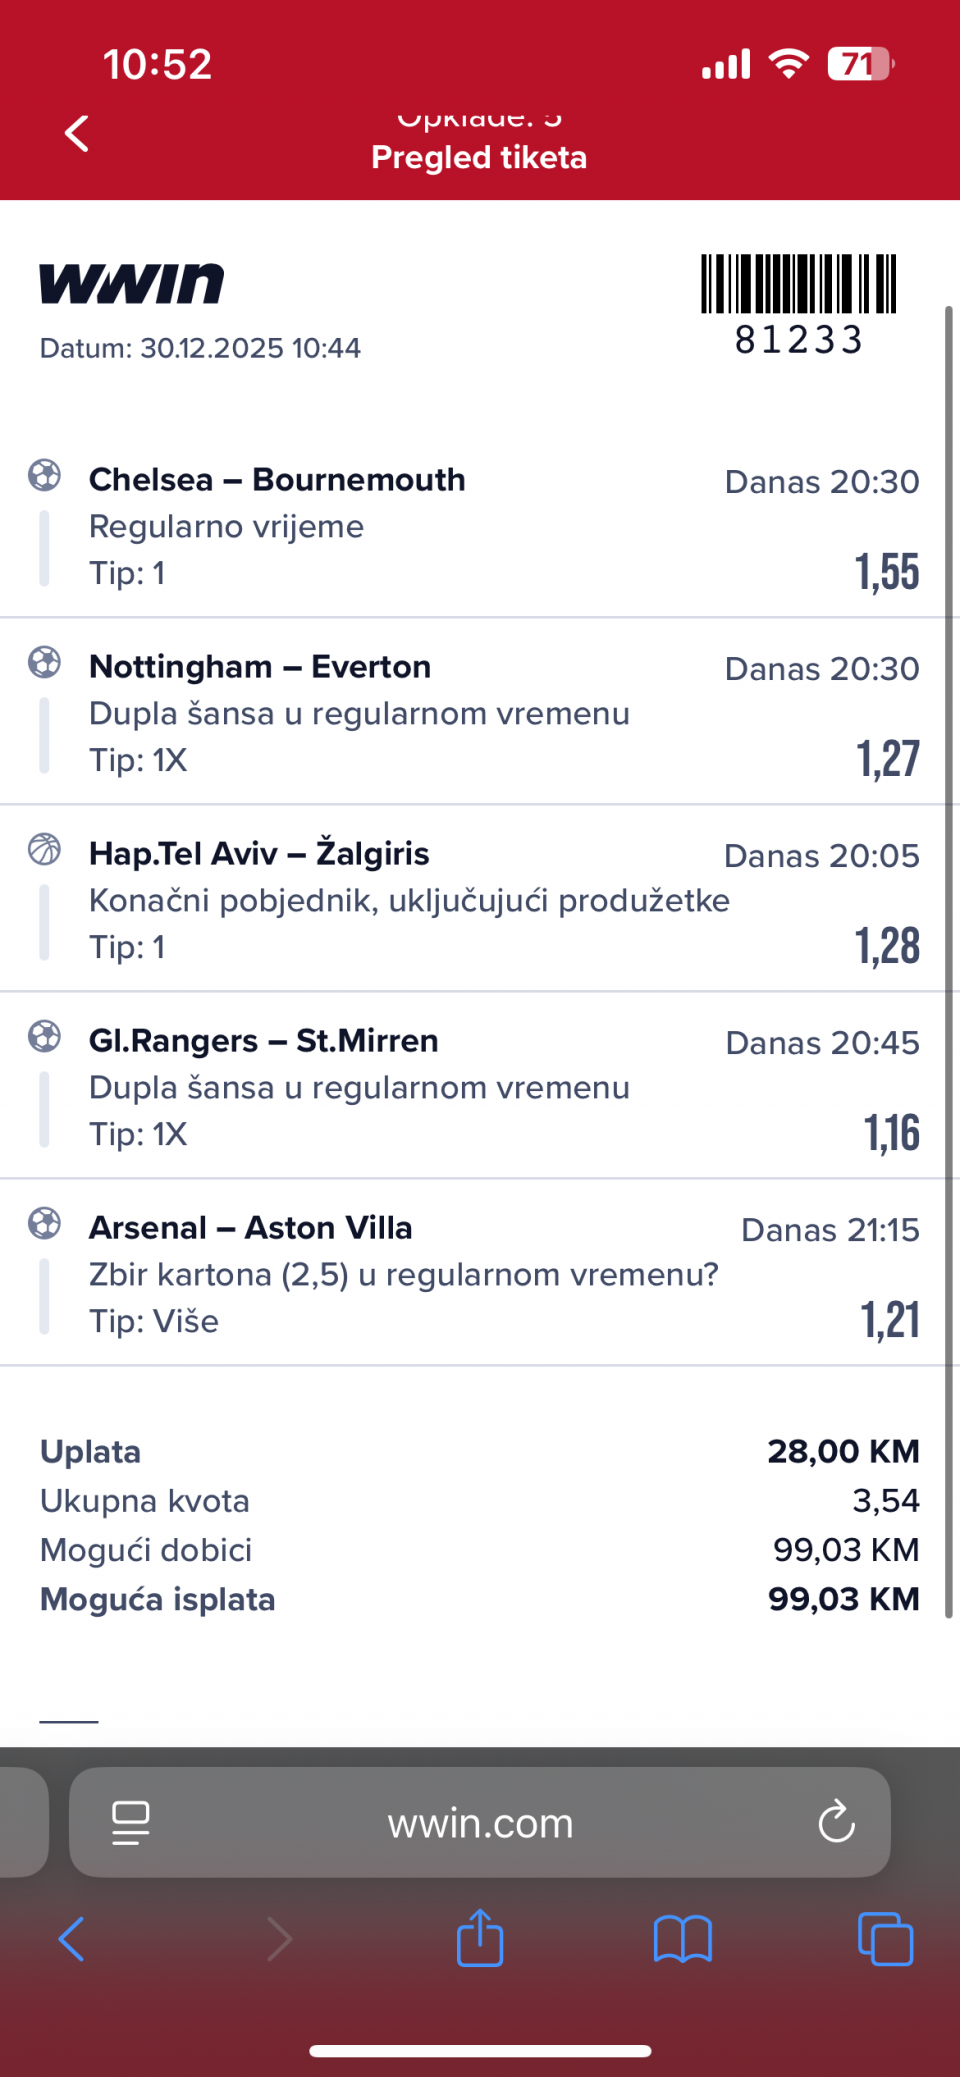Tap the back arrow in red header
The image size is (960, 2077).
(x=77, y=133)
